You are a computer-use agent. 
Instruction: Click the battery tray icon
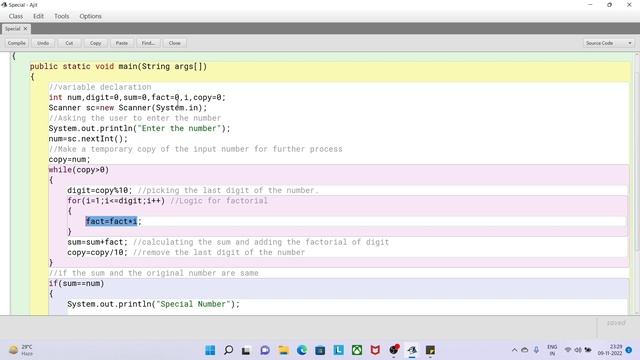pos(588,350)
